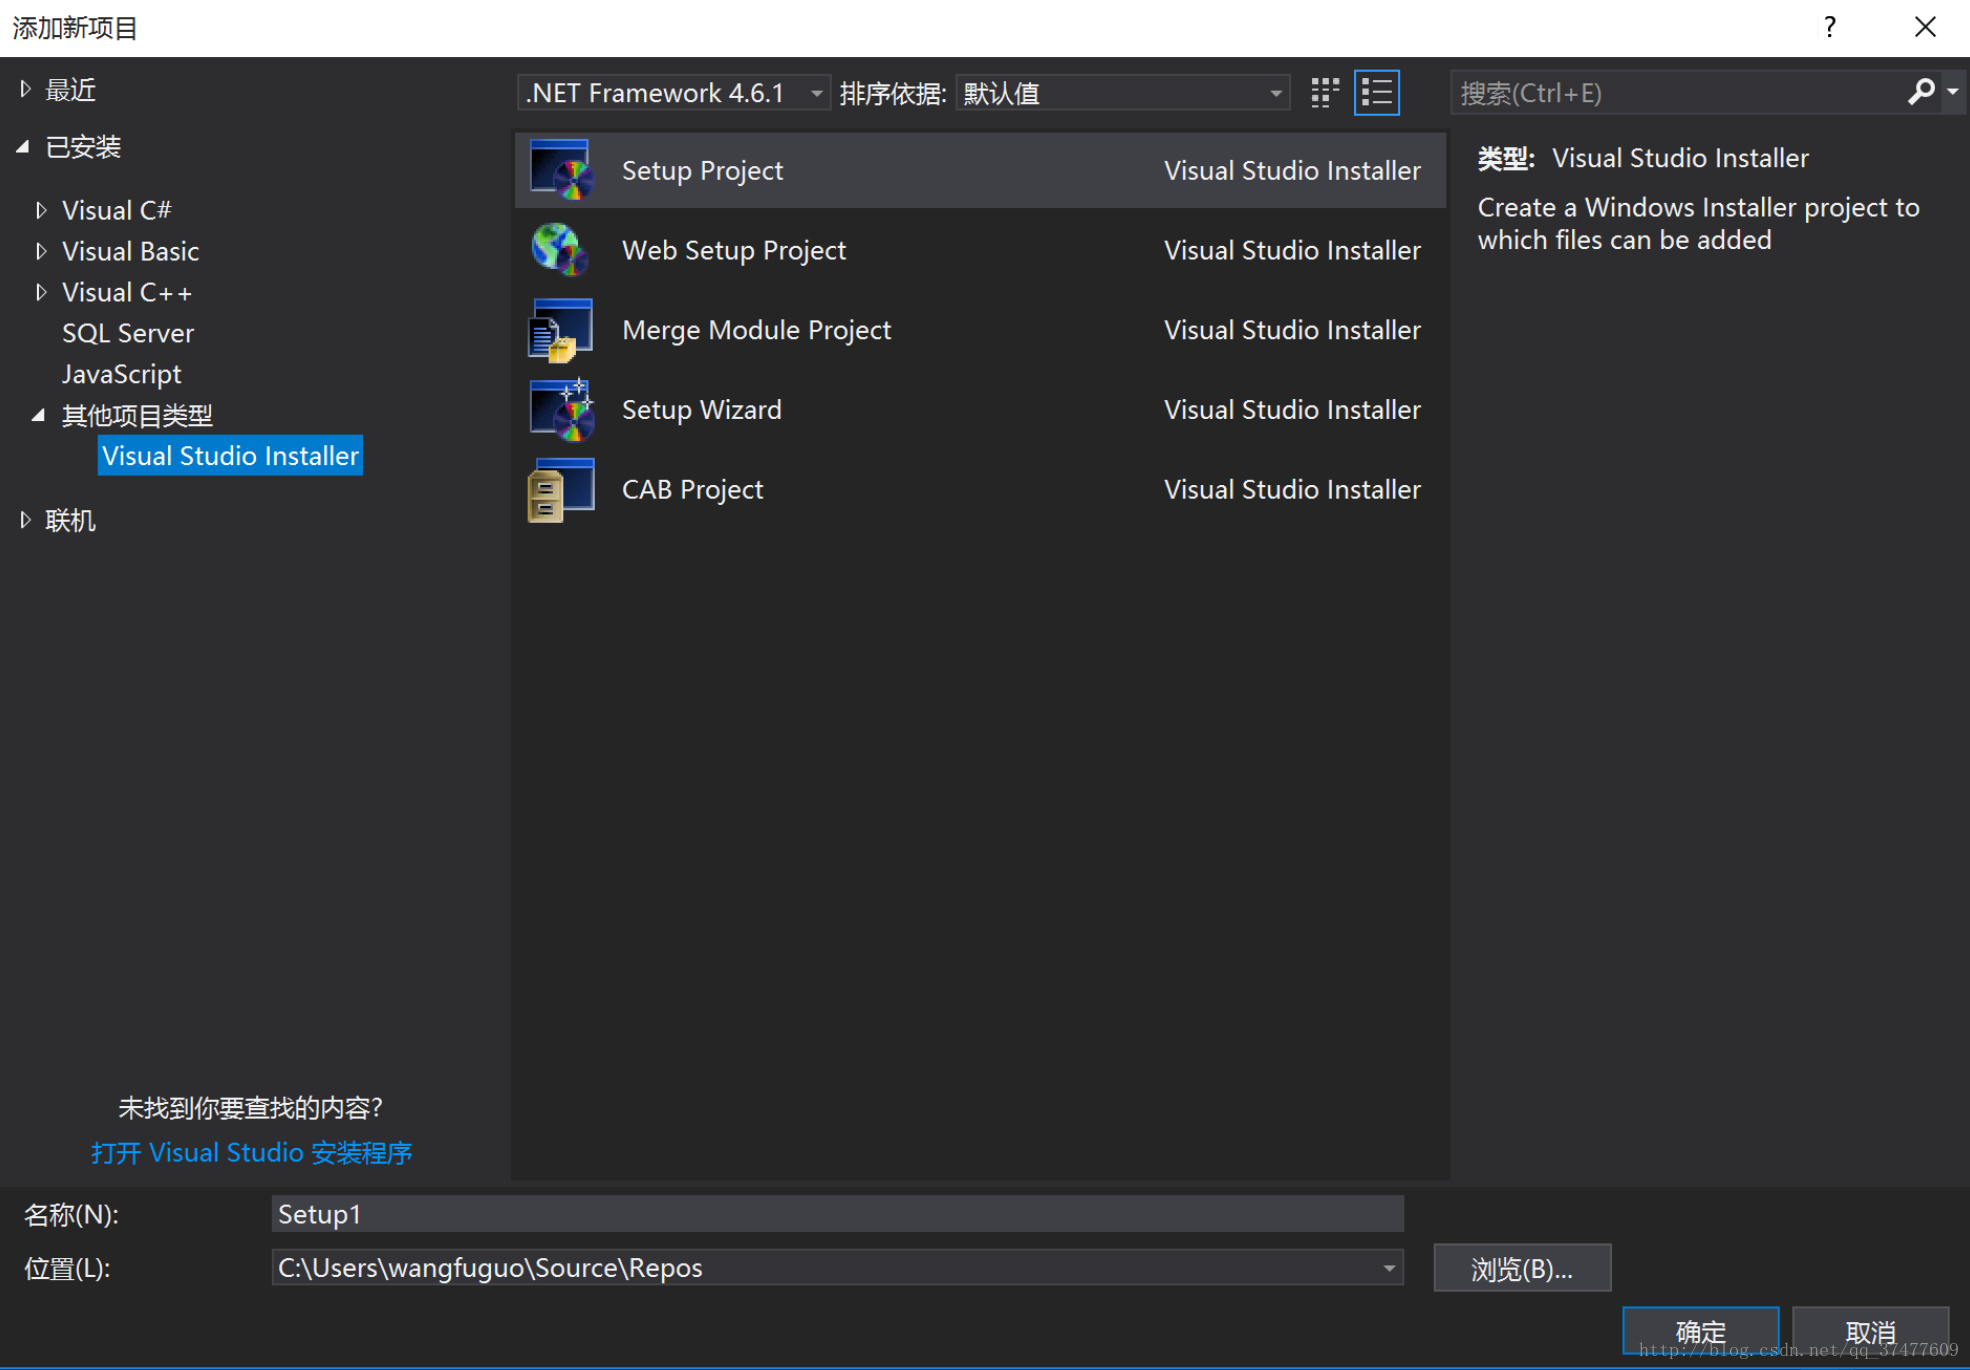Viewport: 1970px width, 1370px height.
Task: Expand the Visual C# node
Action: [x=41, y=210]
